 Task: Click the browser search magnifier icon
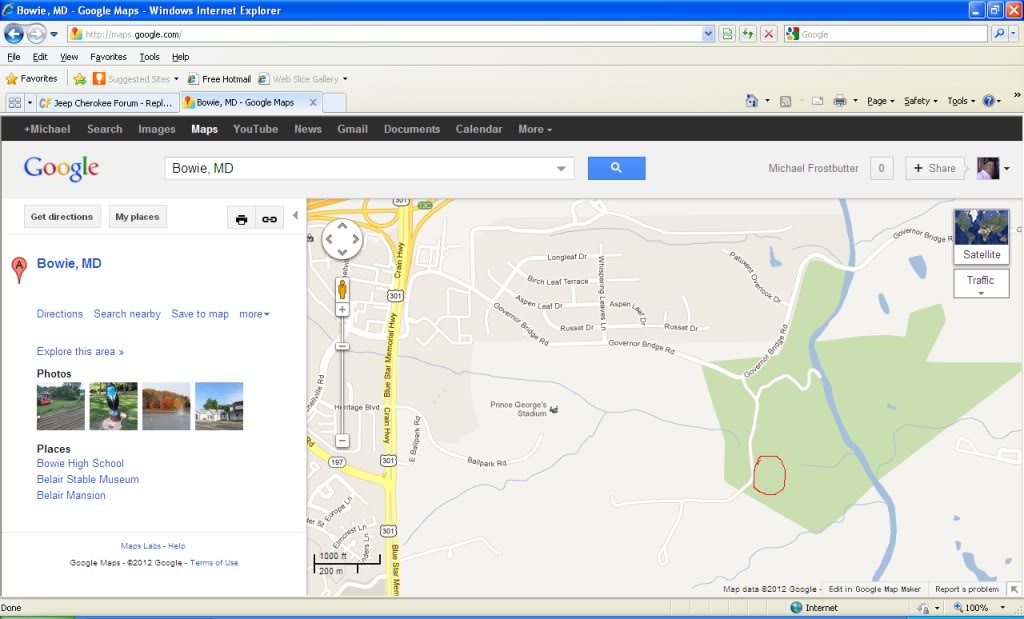pyautogui.click(x=999, y=34)
